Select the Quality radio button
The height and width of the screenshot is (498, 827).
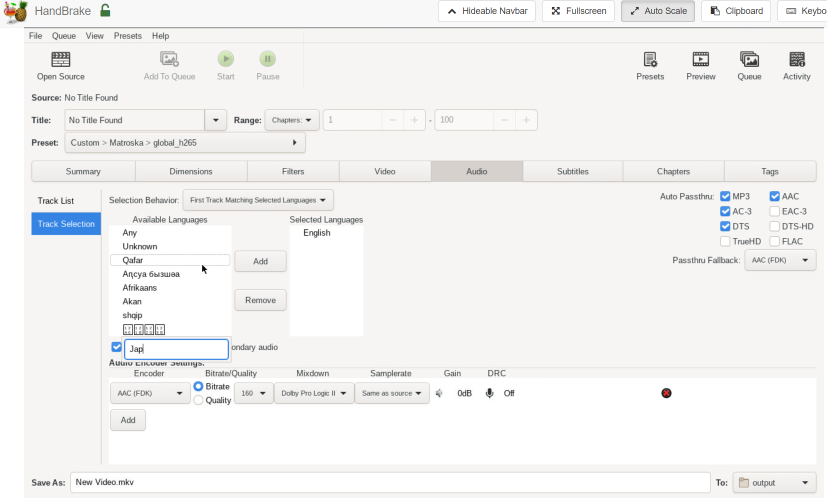pyautogui.click(x=198, y=400)
